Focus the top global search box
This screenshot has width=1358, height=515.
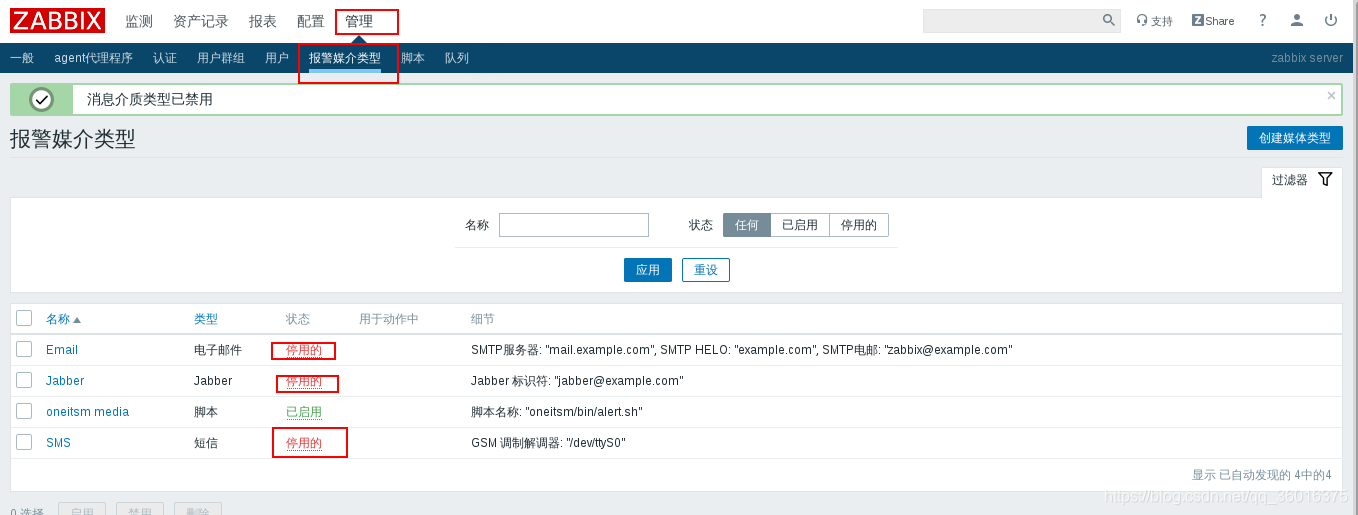tap(1011, 21)
